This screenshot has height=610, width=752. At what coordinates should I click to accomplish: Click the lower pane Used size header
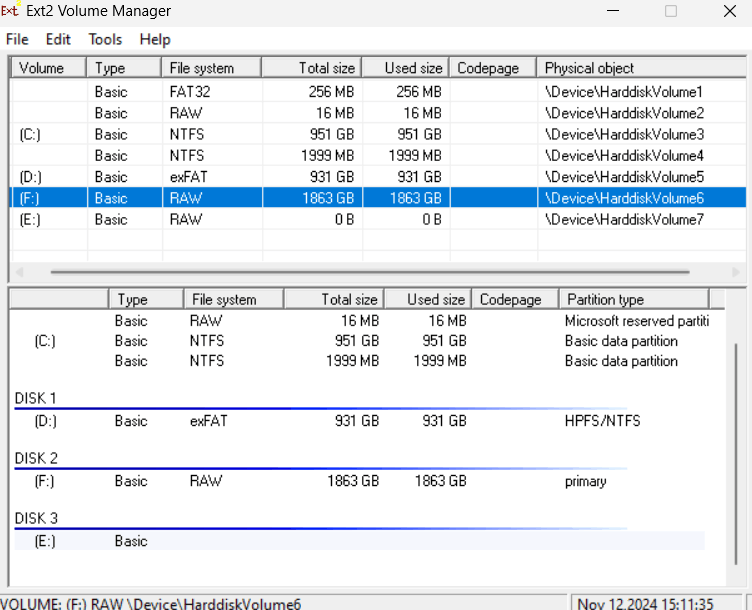(x=428, y=299)
